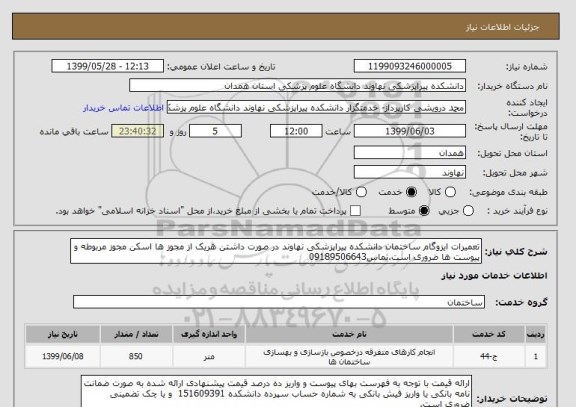Click the deadline date field 1399/06/03
This screenshot has height=407, width=576.
point(410,131)
